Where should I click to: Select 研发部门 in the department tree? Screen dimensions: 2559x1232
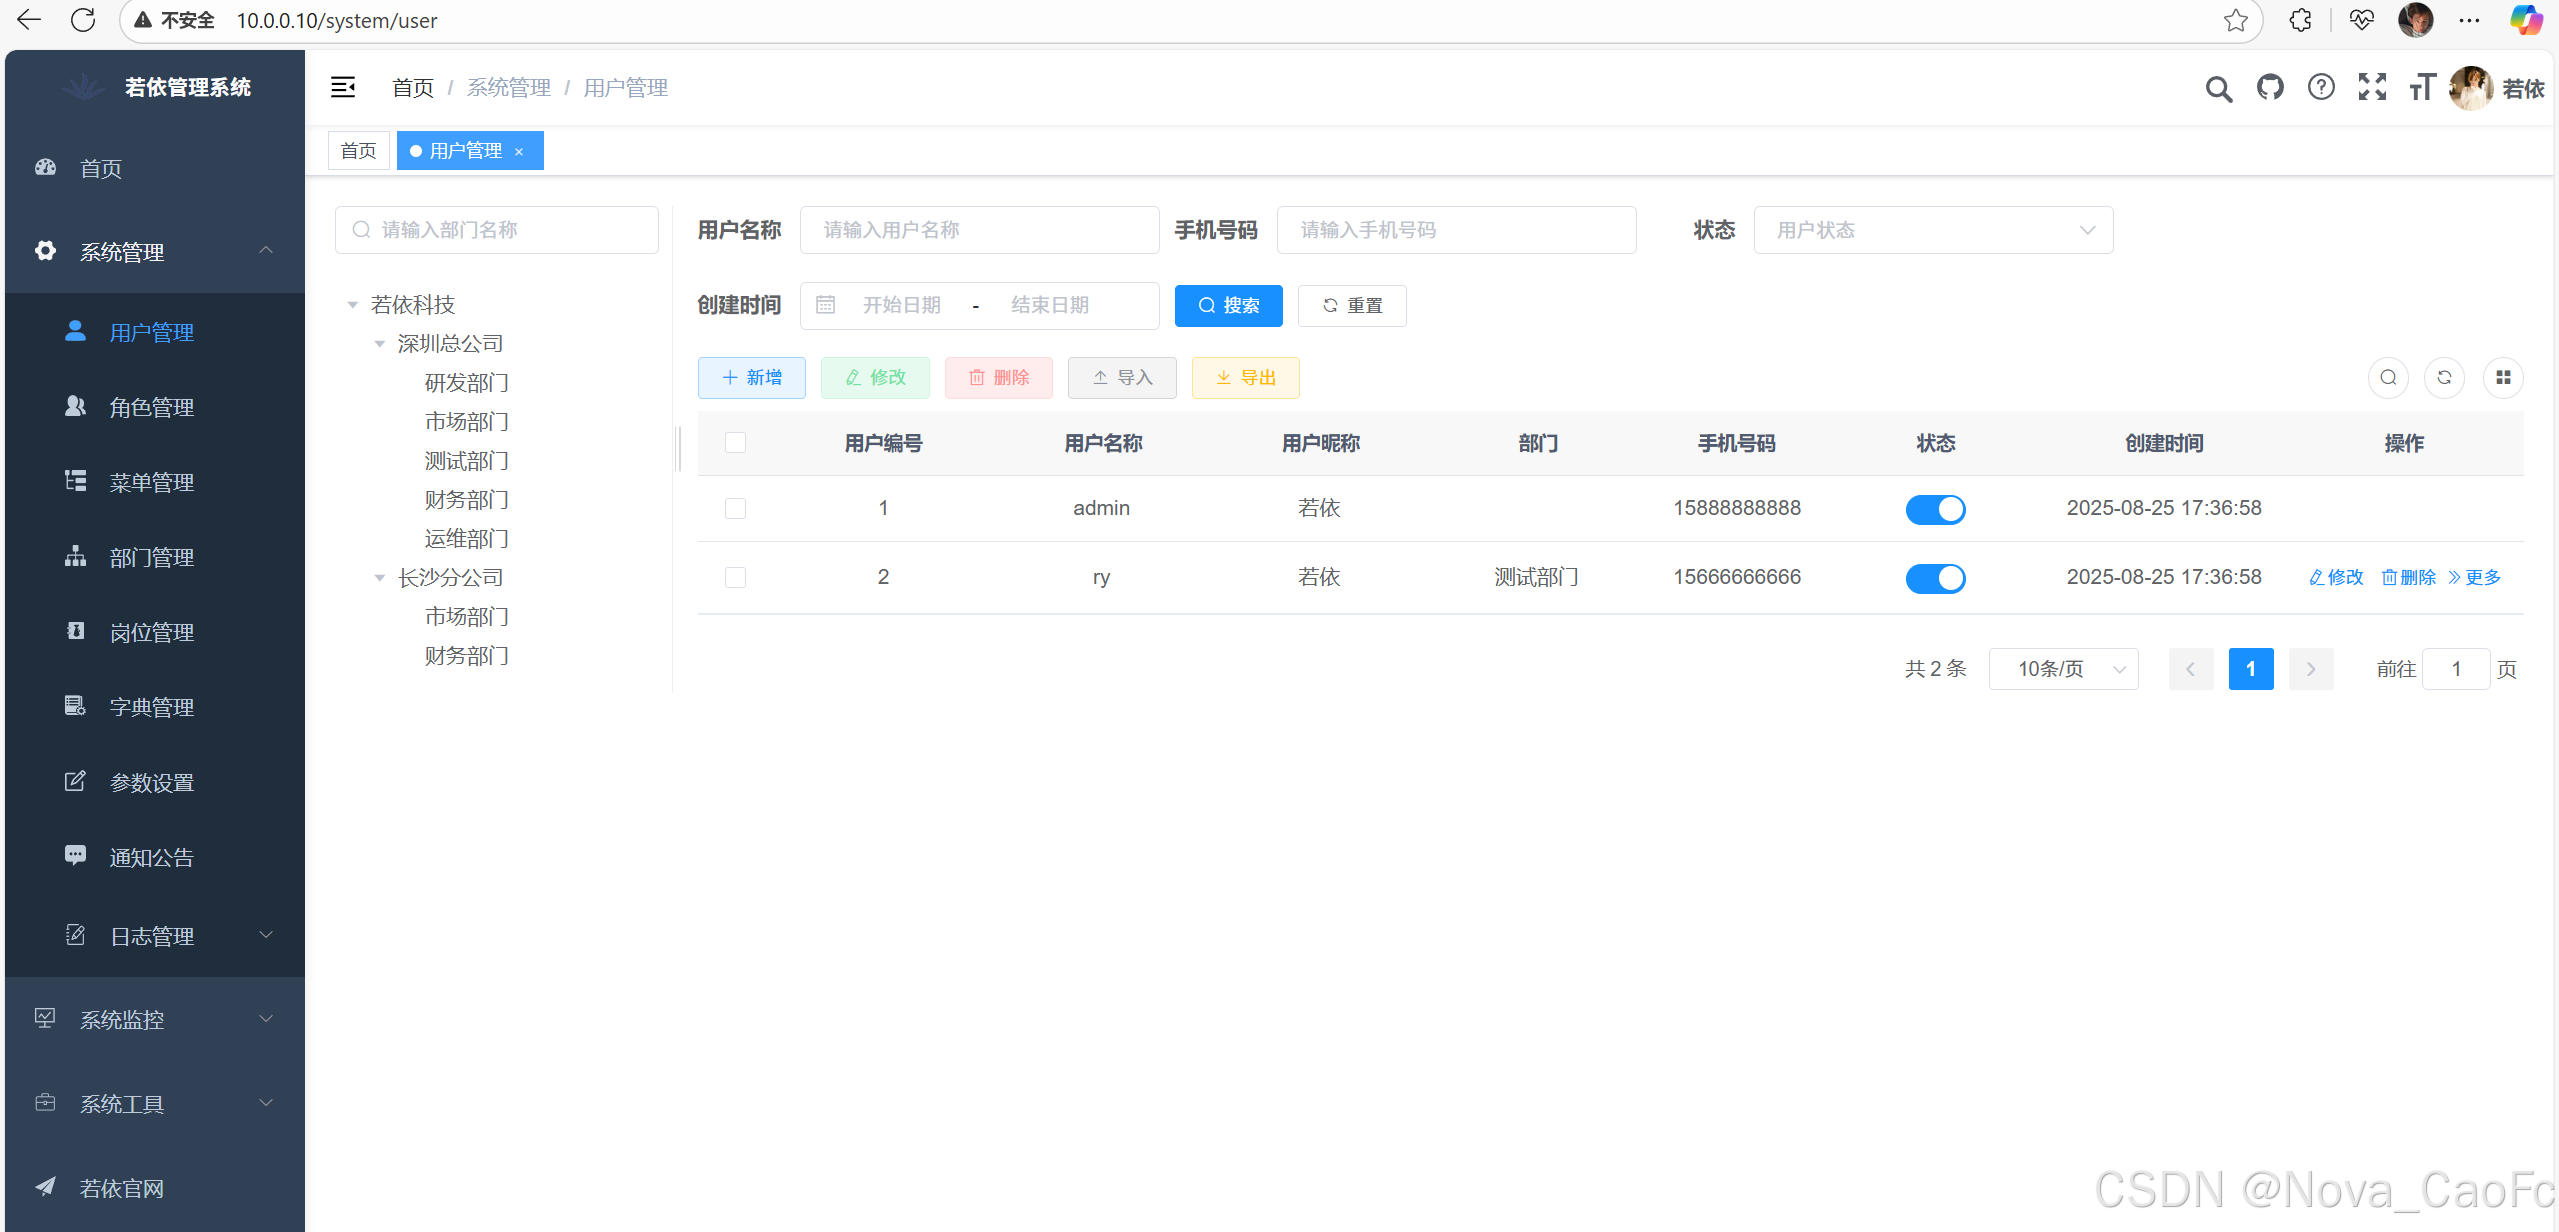[x=467, y=383]
